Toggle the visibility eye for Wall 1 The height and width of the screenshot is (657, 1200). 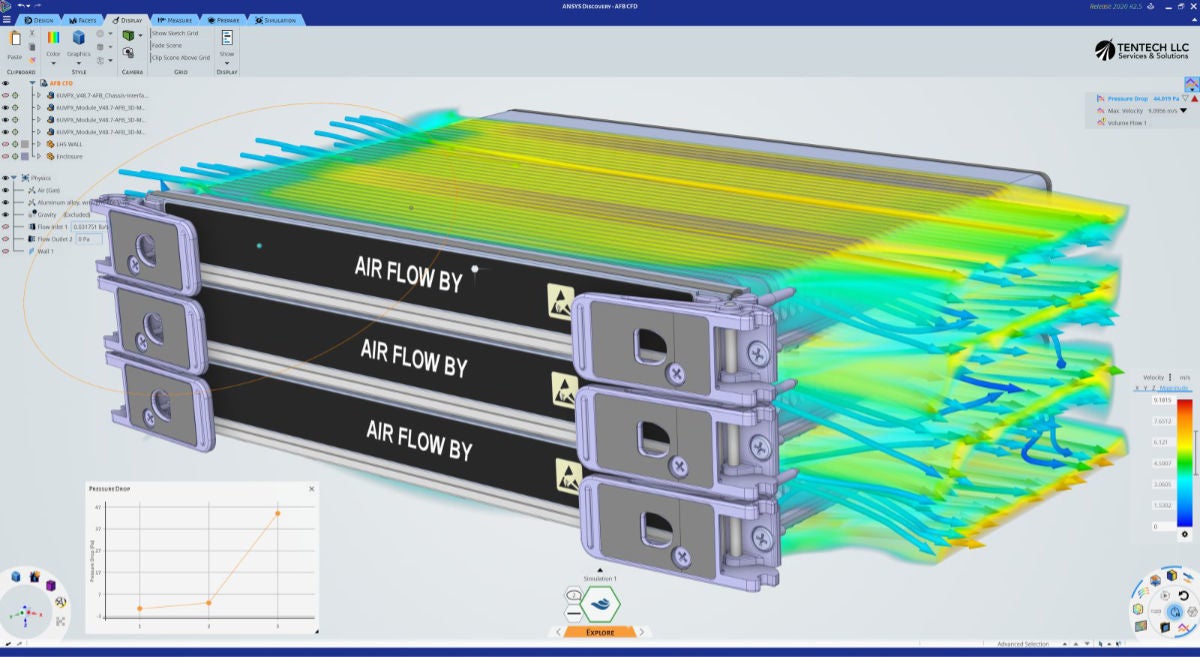click(6, 251)
